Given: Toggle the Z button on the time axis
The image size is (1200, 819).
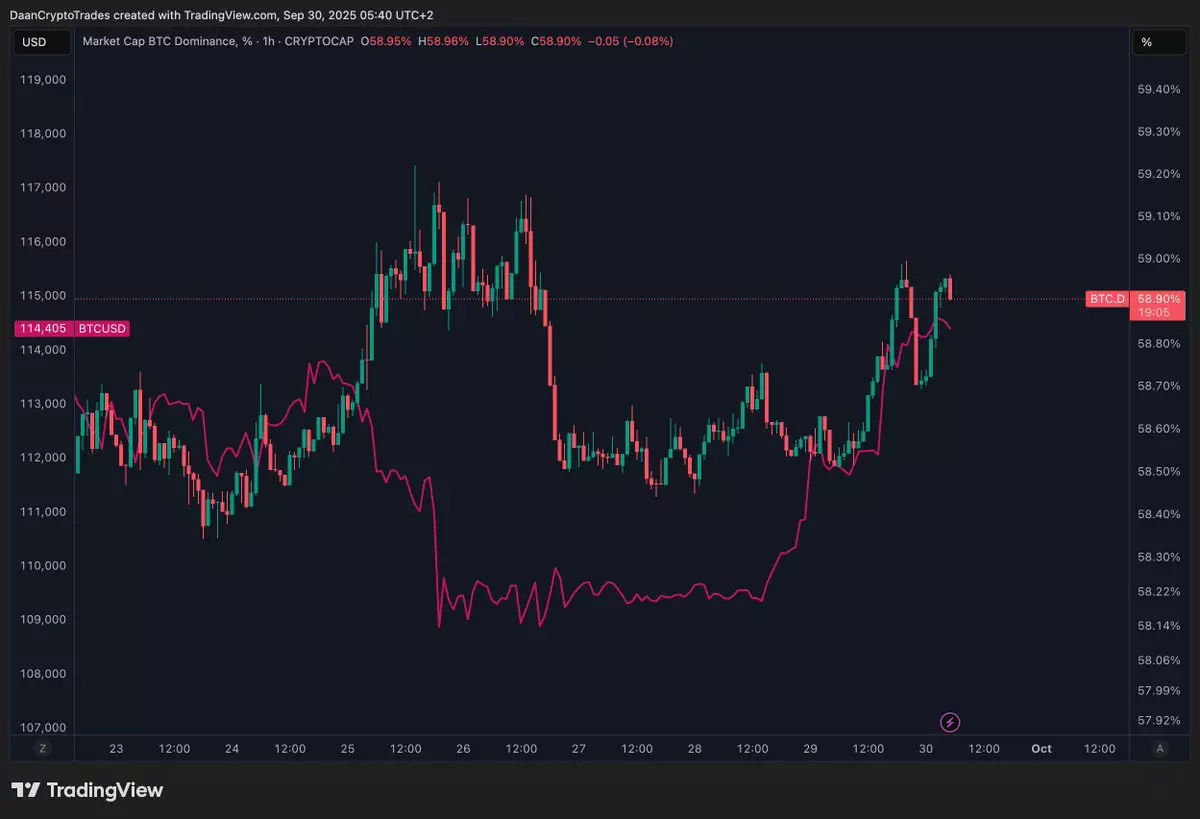Looking at the screenshot, I should (x=42, y=749).
